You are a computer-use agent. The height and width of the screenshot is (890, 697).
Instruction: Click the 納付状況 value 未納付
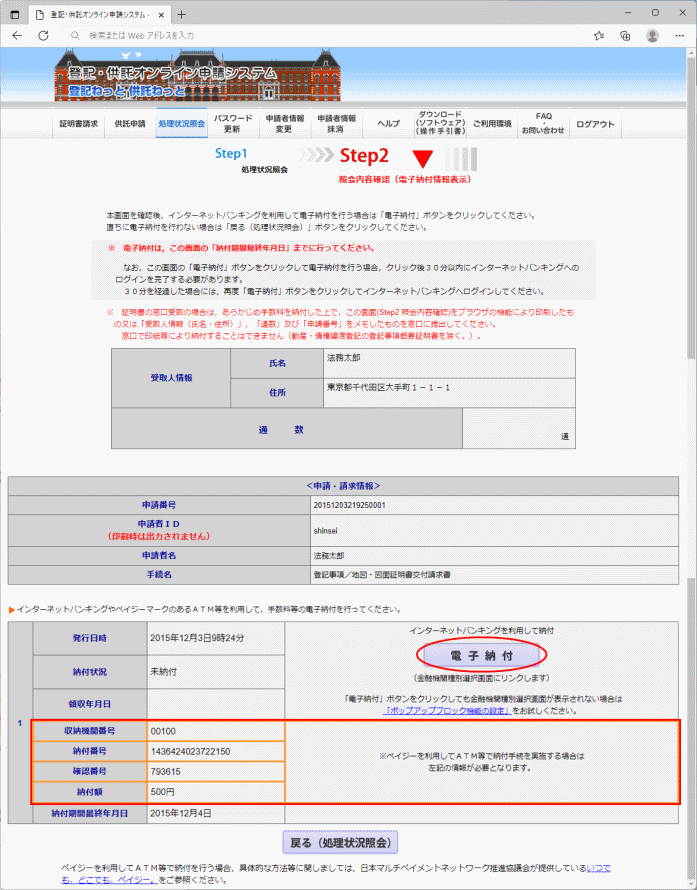click(163, 671)
